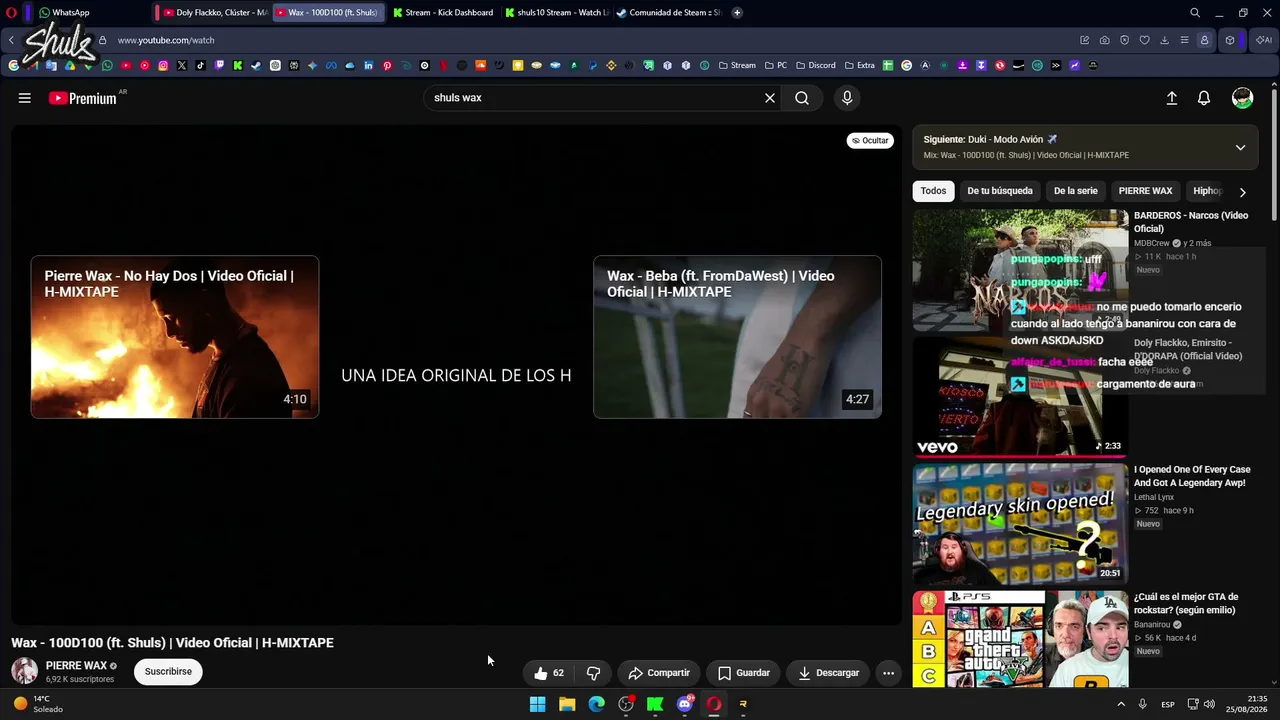
Task: Dislike the video with thumbs down
Action: (x=593, y=673)
